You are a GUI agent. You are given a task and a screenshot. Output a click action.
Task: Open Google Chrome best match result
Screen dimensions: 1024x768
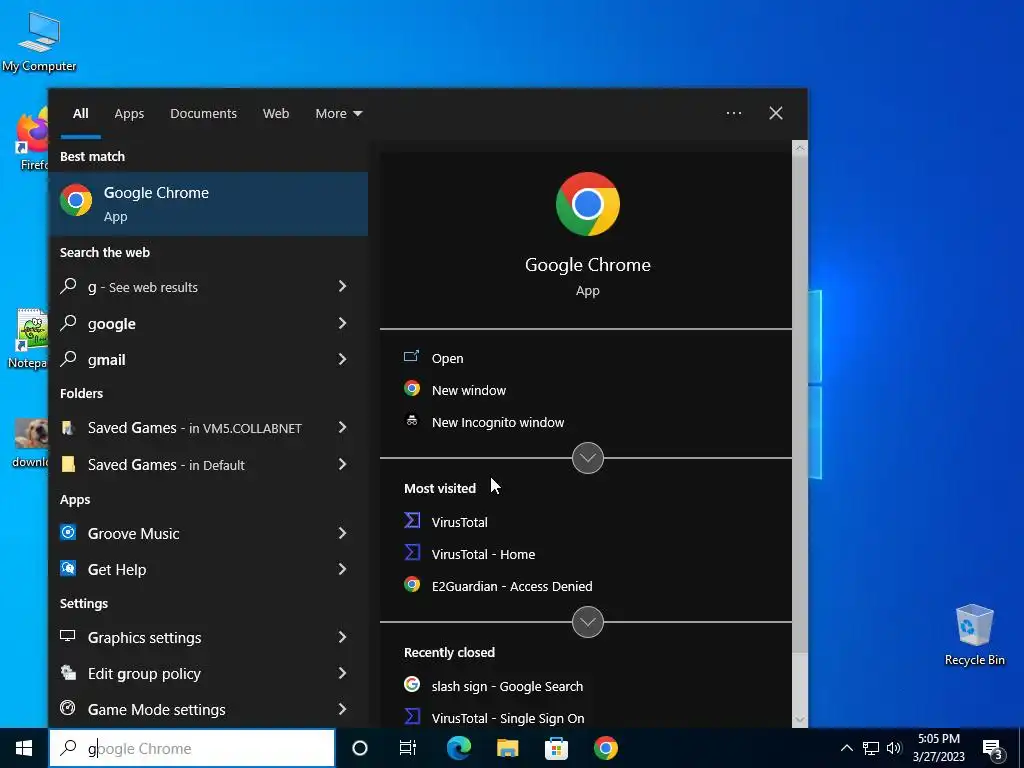pyautogui.click(x=208, y=204)
